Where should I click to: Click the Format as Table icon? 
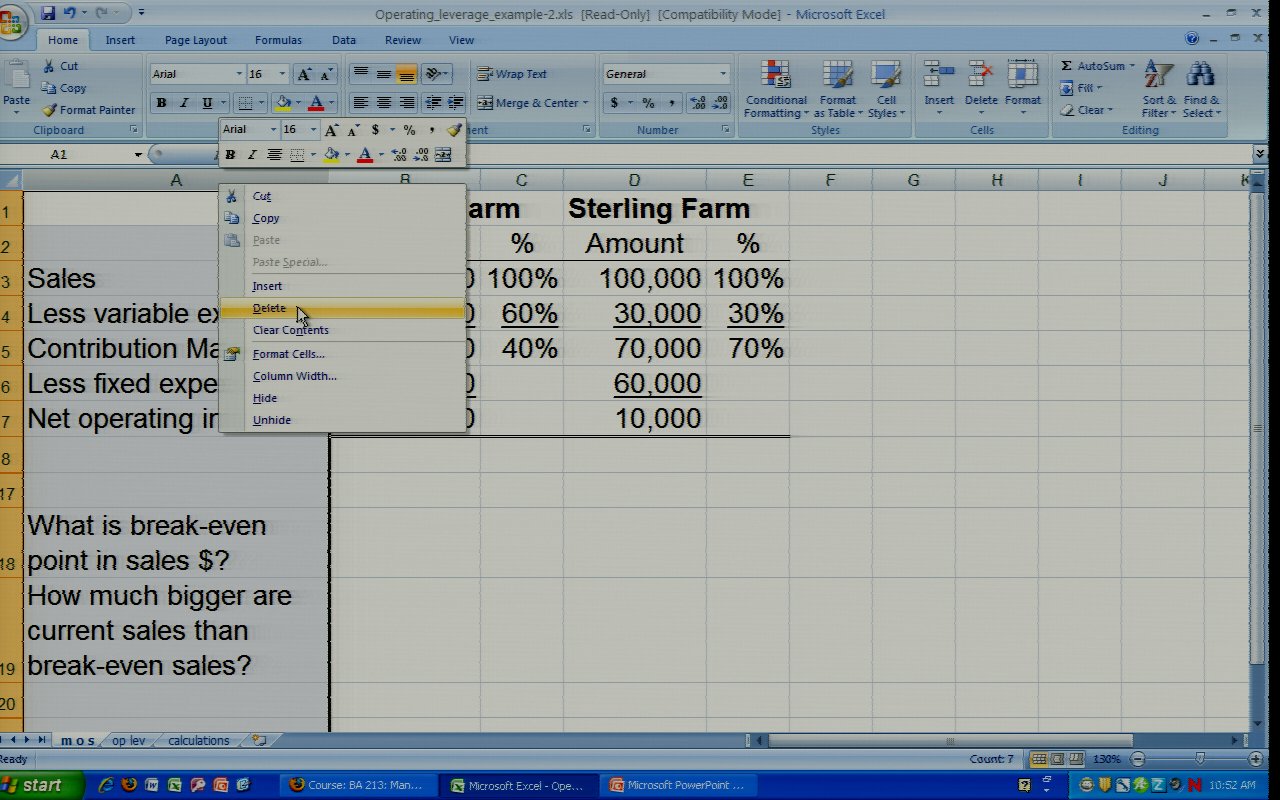click(837, 90)
